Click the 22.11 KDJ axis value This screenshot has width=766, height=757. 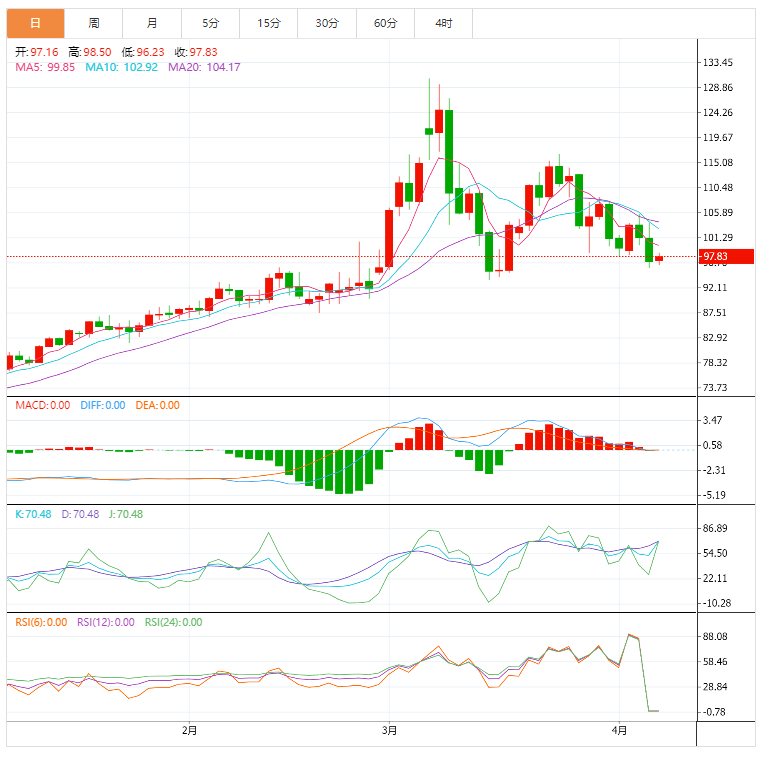pos(715,578)
